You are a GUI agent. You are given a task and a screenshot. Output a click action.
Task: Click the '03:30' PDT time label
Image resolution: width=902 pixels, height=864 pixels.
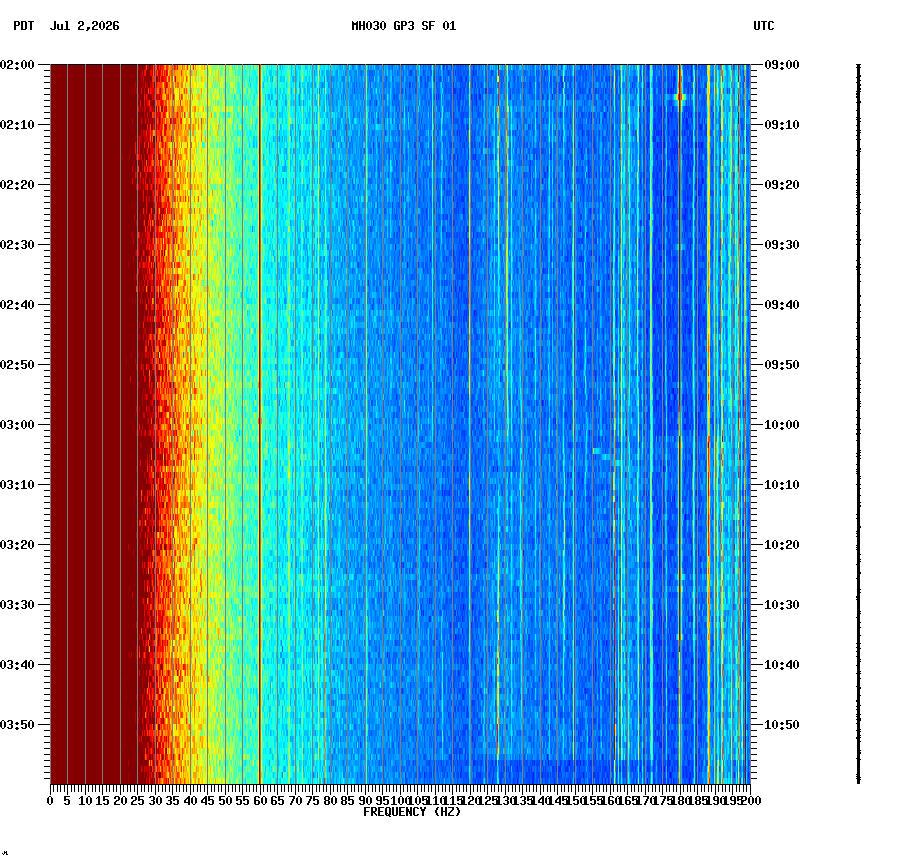click(17, 605)
